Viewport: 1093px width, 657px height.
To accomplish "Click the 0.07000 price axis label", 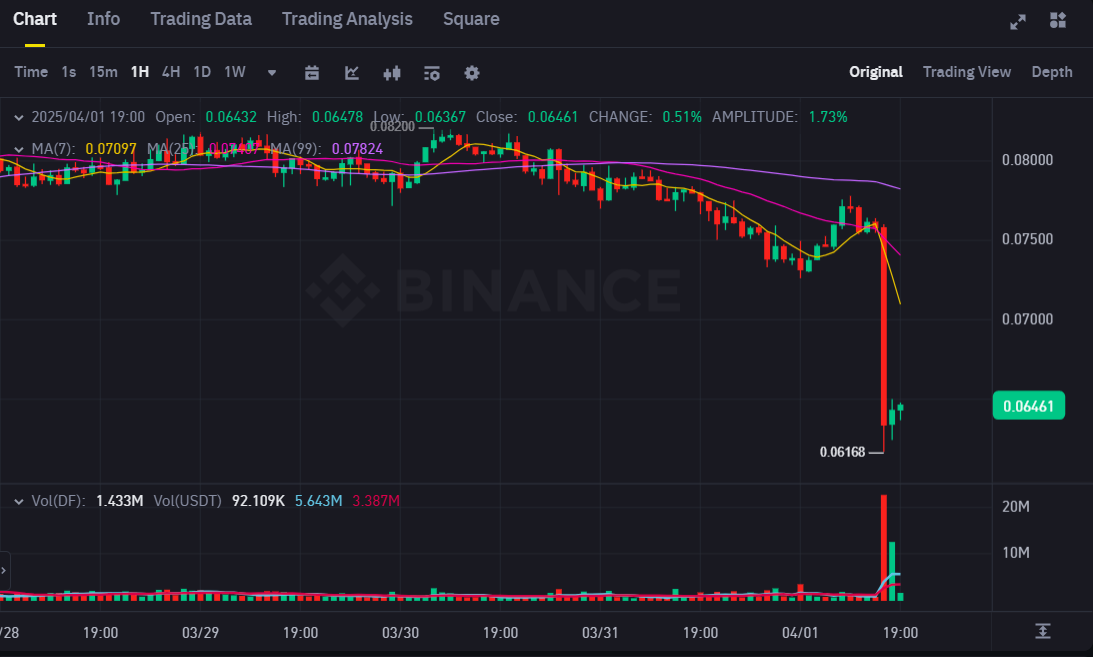I will click(x=1027, y=319).
